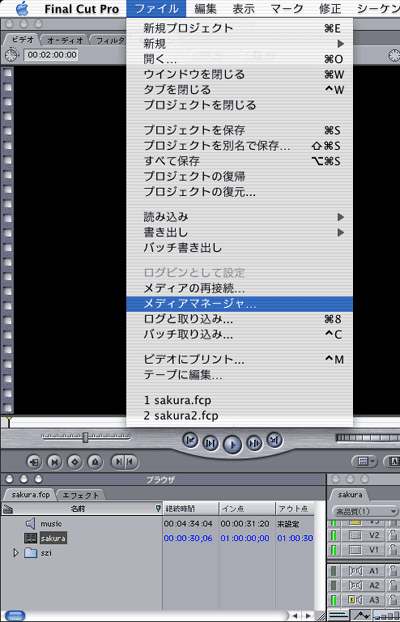The width and height of the screenshot is (400, 622).
Task: Expand the szi bin disclosure triangle
Action: [x=16, y=553]
